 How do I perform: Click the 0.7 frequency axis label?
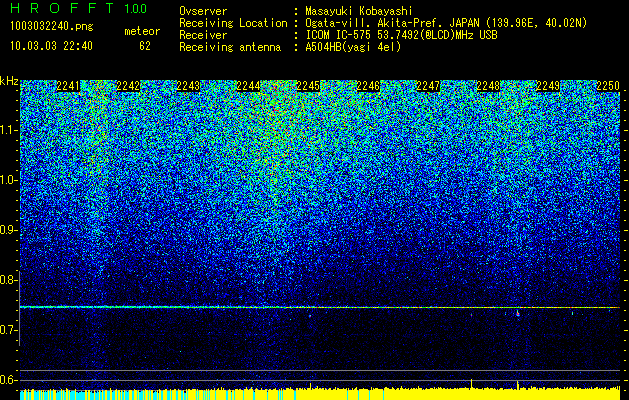[8, 330]
